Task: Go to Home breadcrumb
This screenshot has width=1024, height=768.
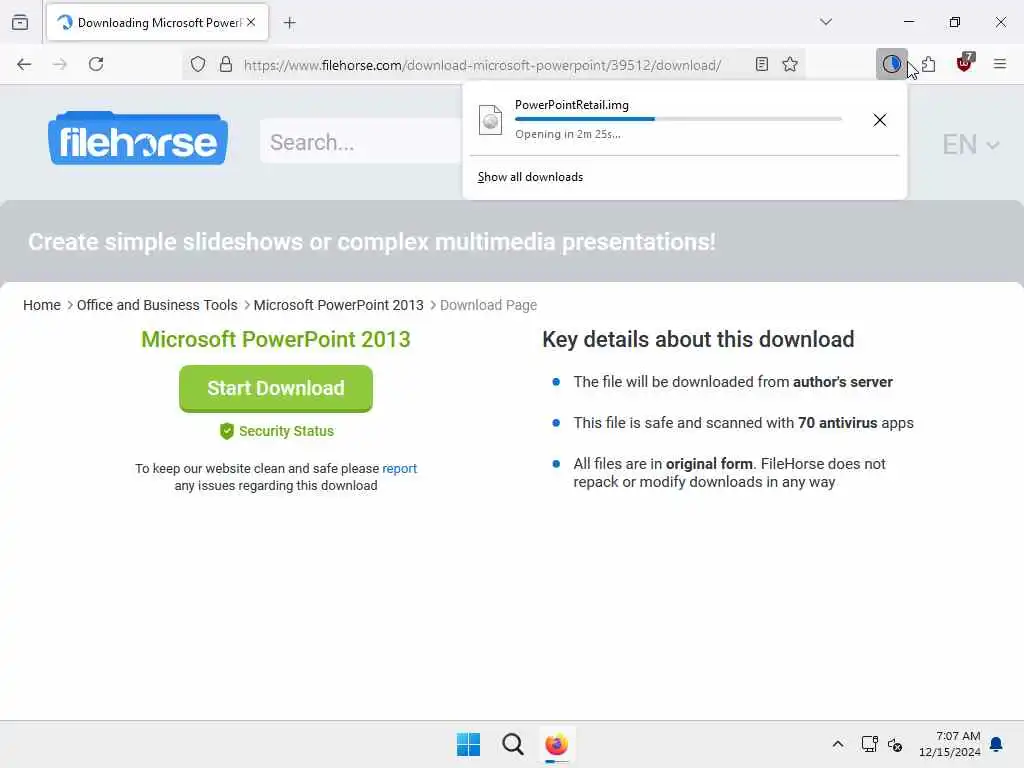Action: point(42,305)
